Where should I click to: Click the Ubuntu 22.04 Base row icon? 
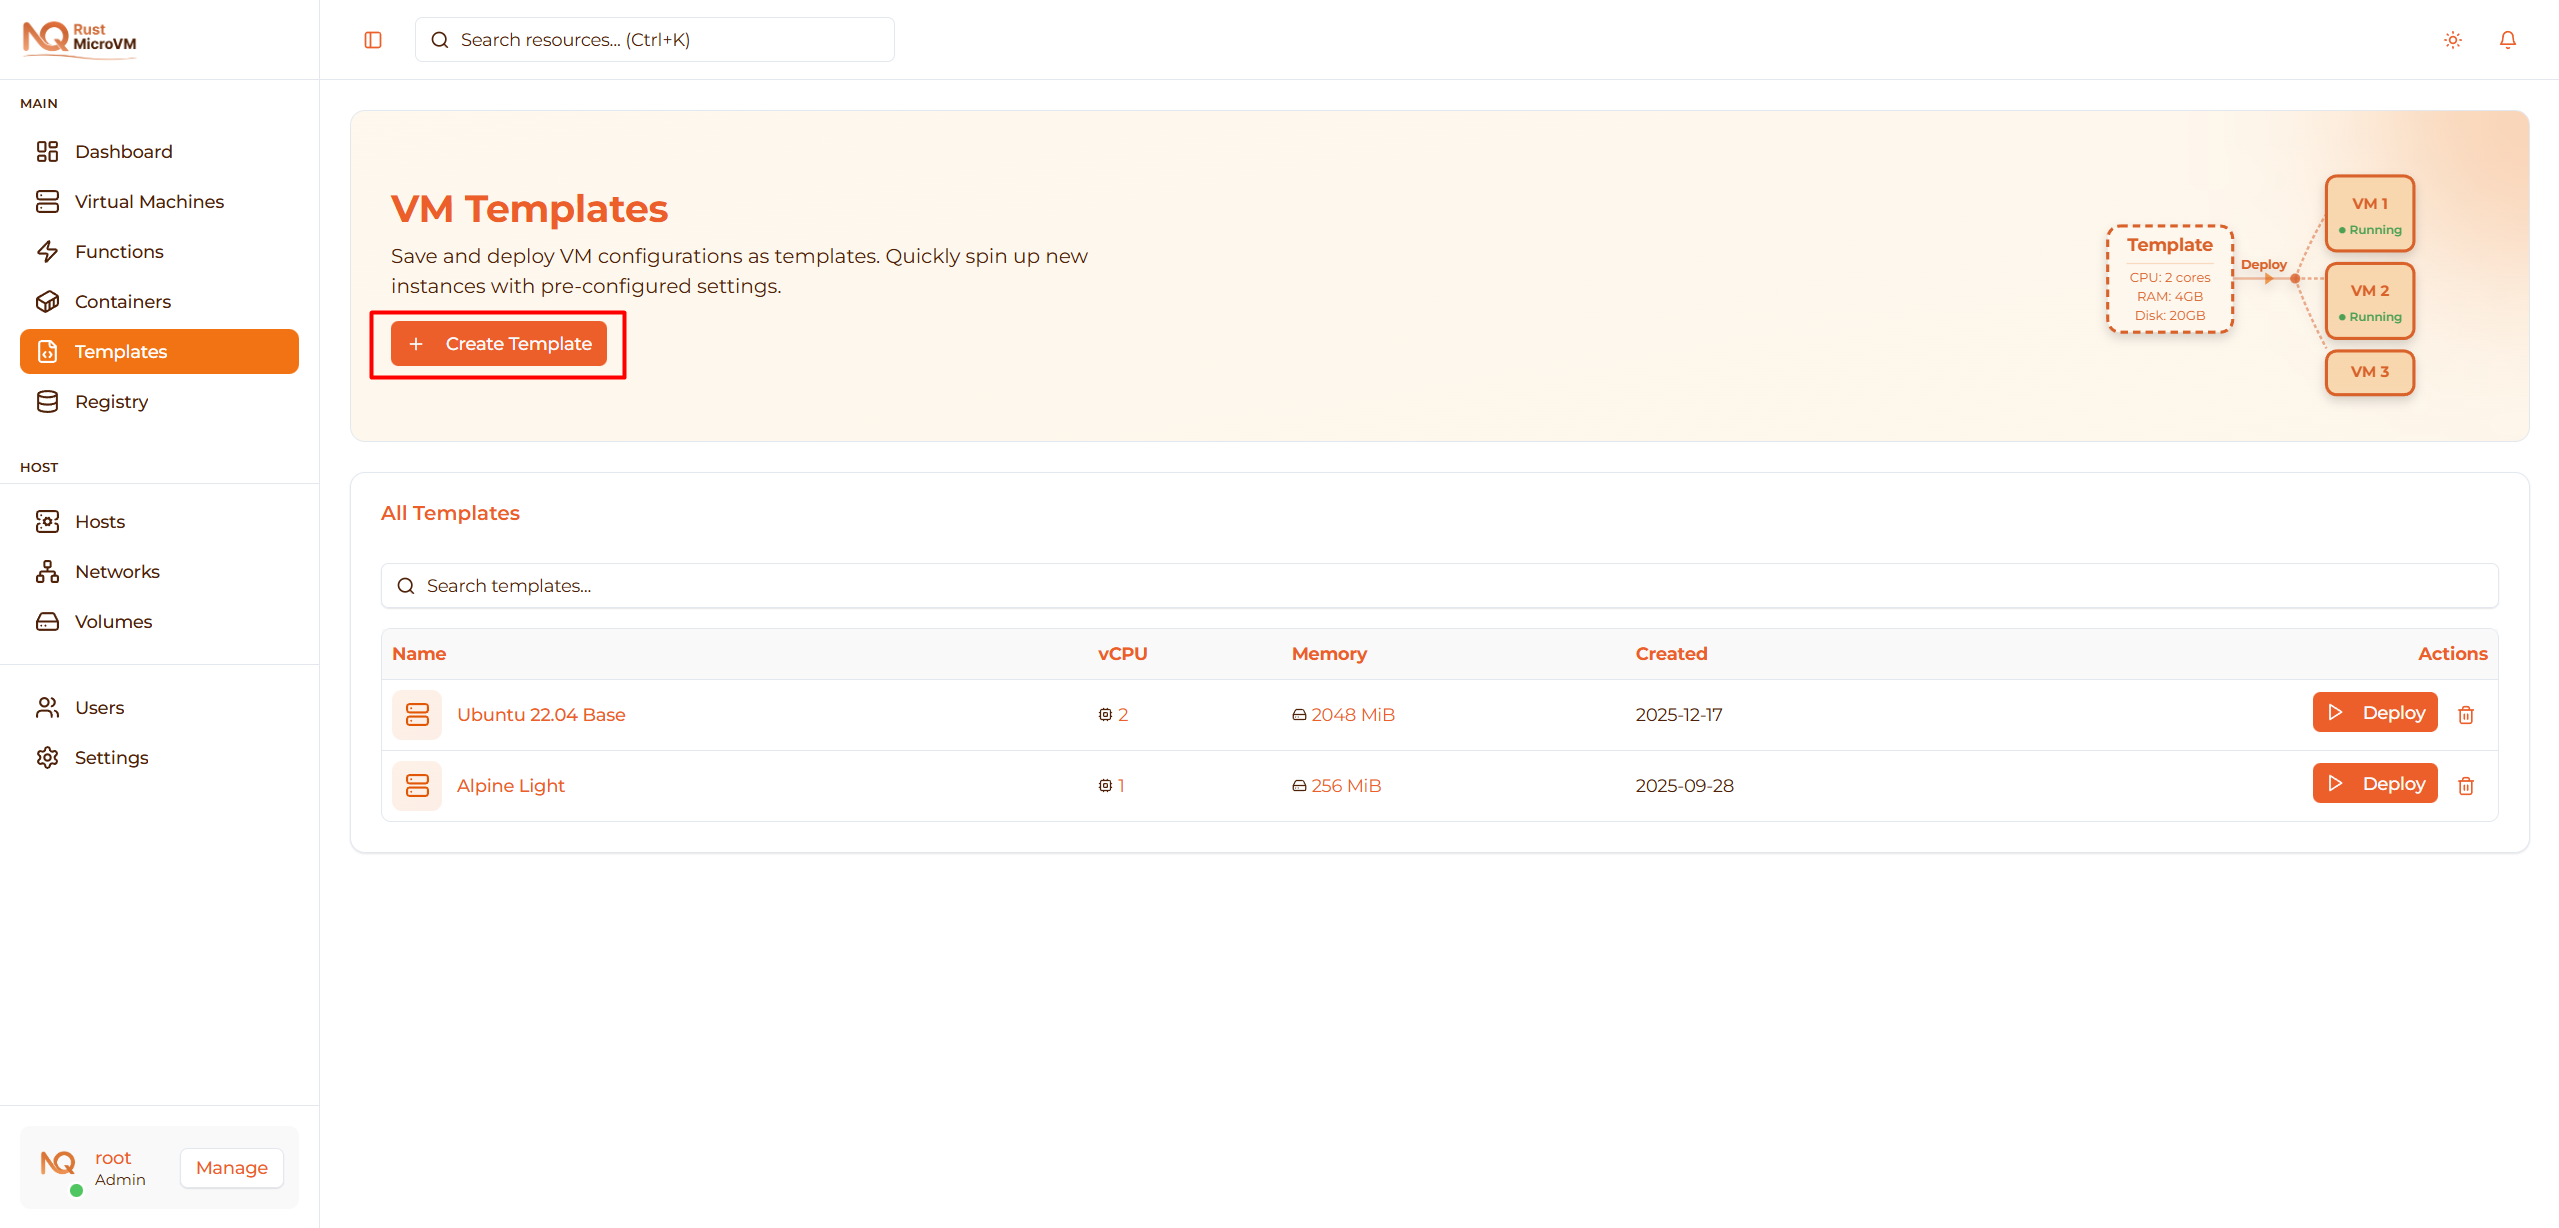[x=417, y=715]
